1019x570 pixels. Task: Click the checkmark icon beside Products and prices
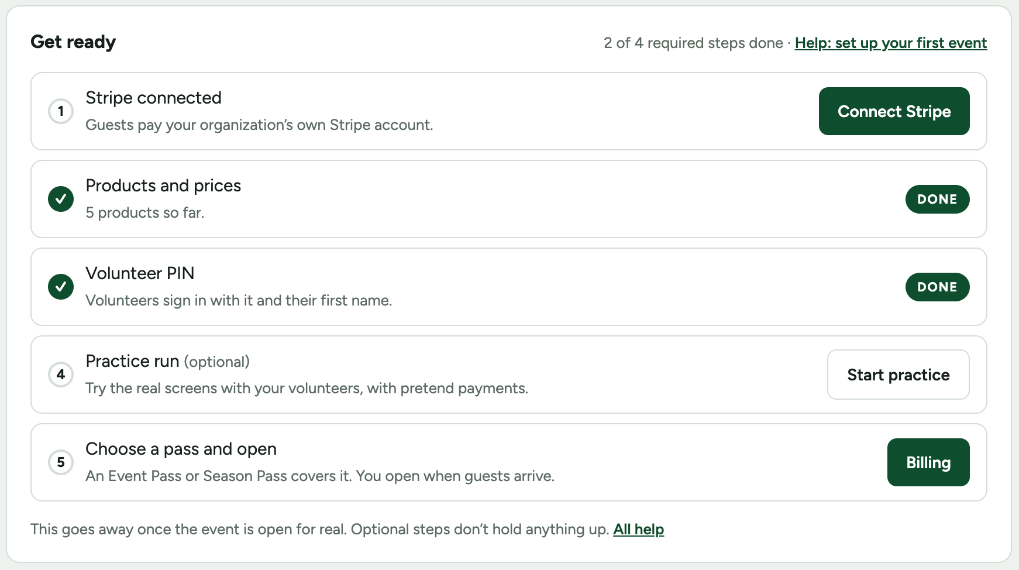point(60,199)
